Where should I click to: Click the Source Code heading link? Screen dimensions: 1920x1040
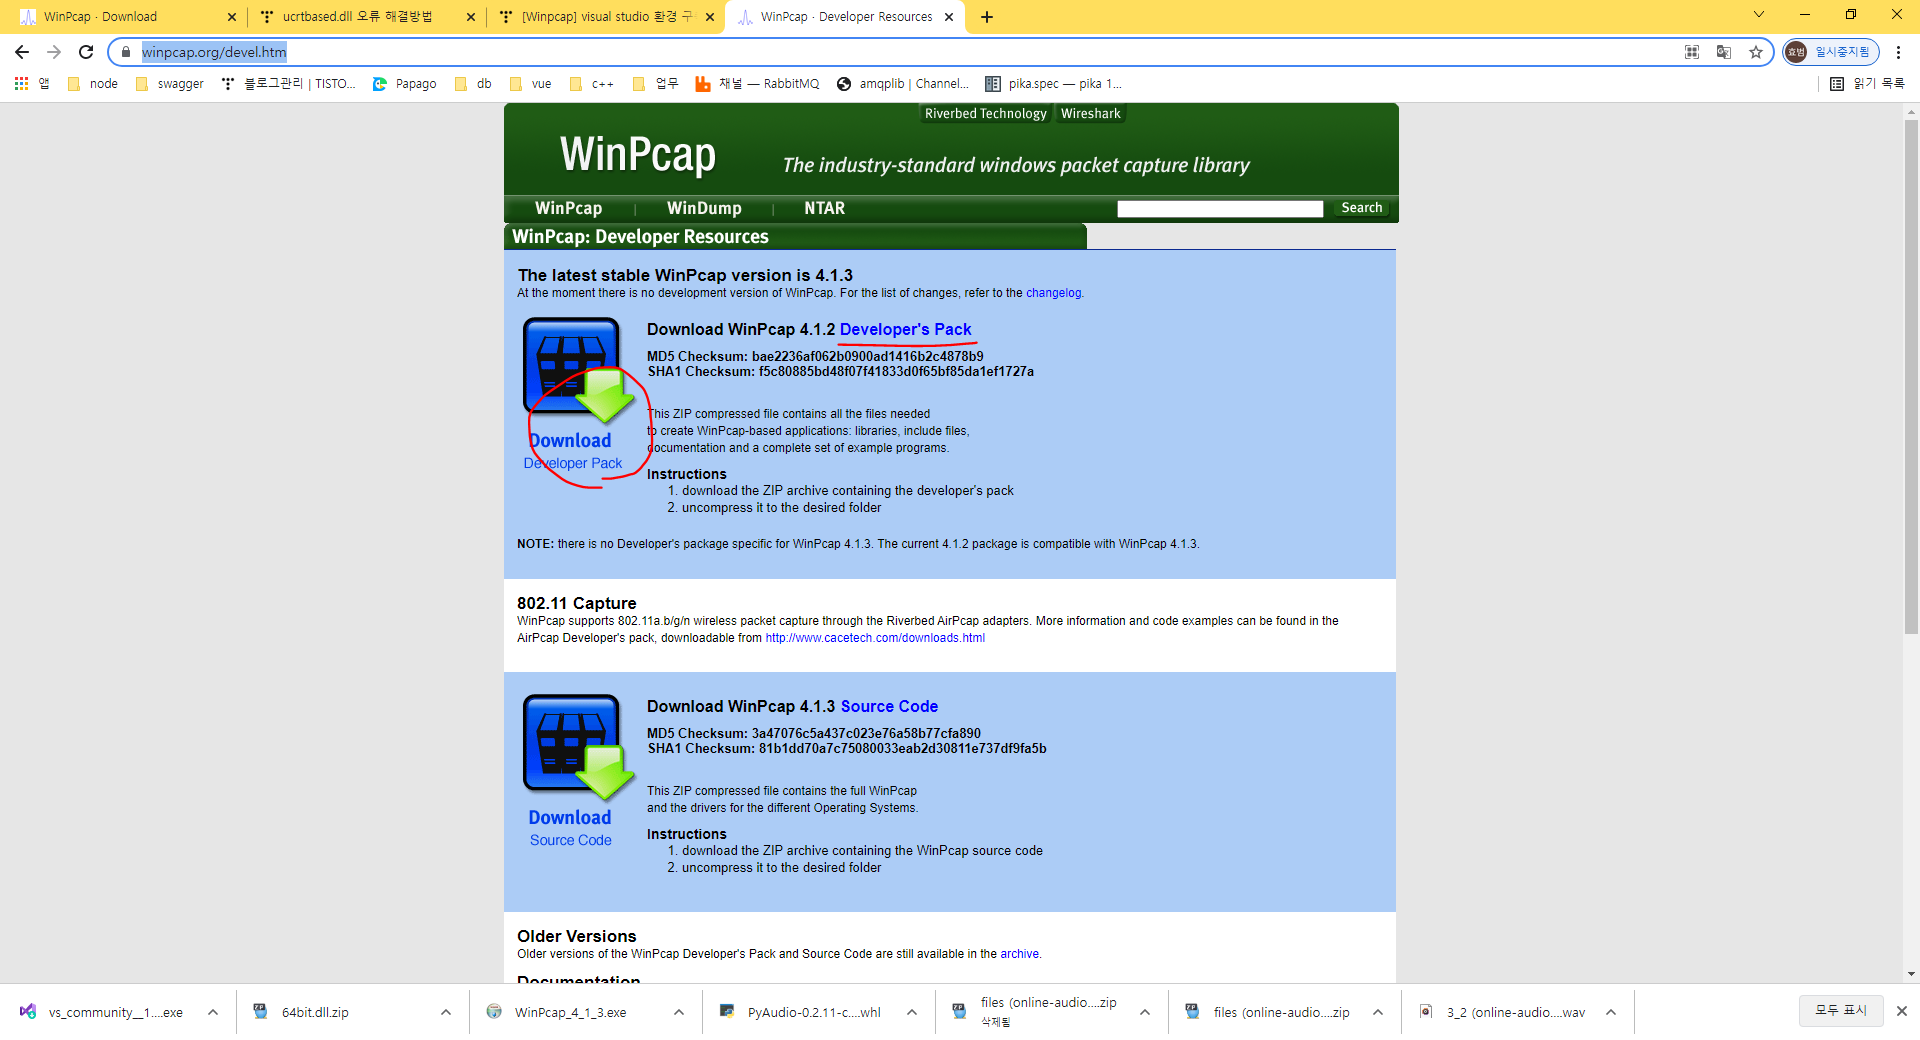coord(889,706)
